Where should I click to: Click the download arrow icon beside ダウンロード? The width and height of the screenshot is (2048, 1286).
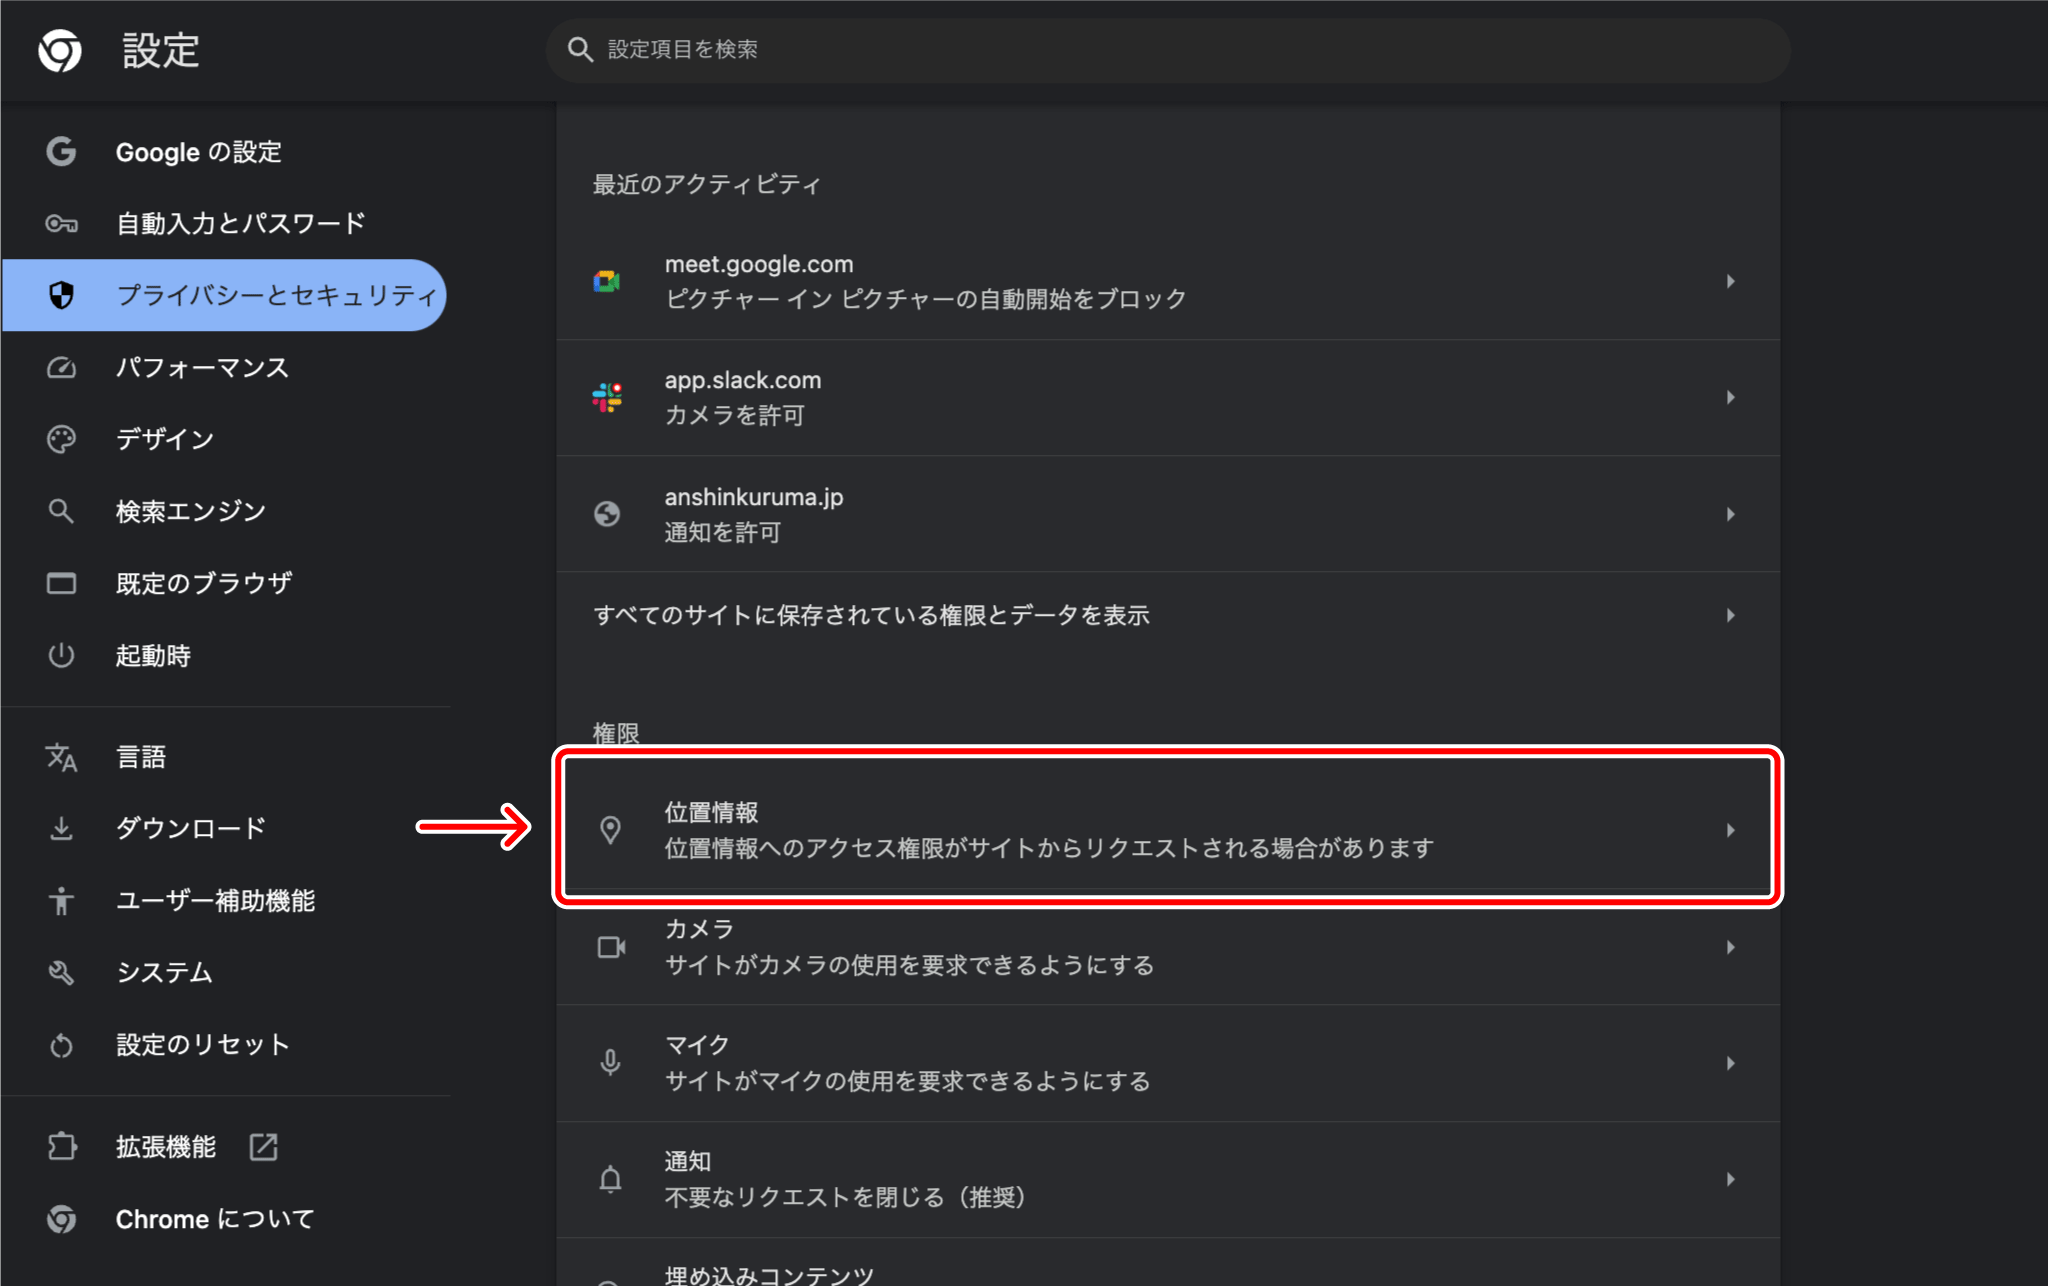point(61,828)
